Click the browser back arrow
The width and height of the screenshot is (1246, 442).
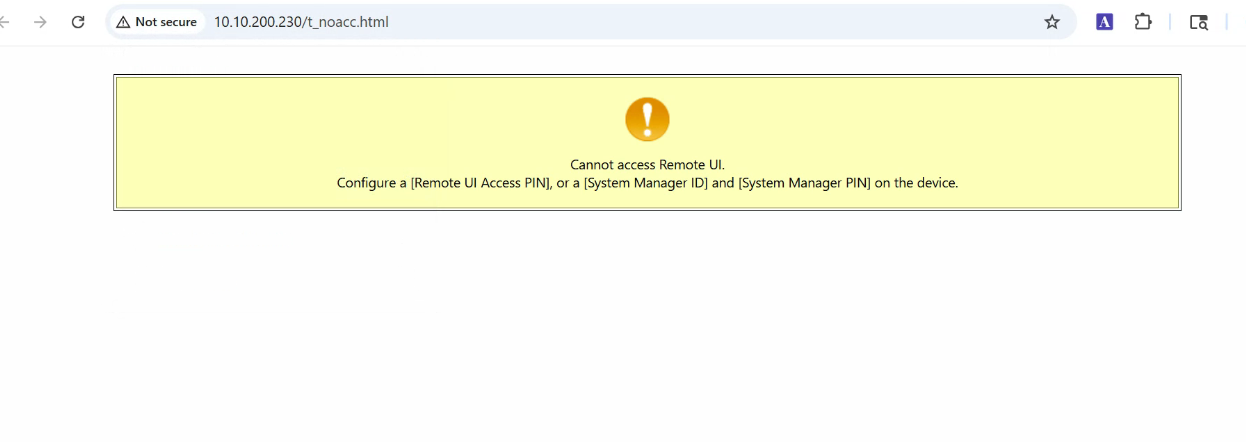pos(5,22)
